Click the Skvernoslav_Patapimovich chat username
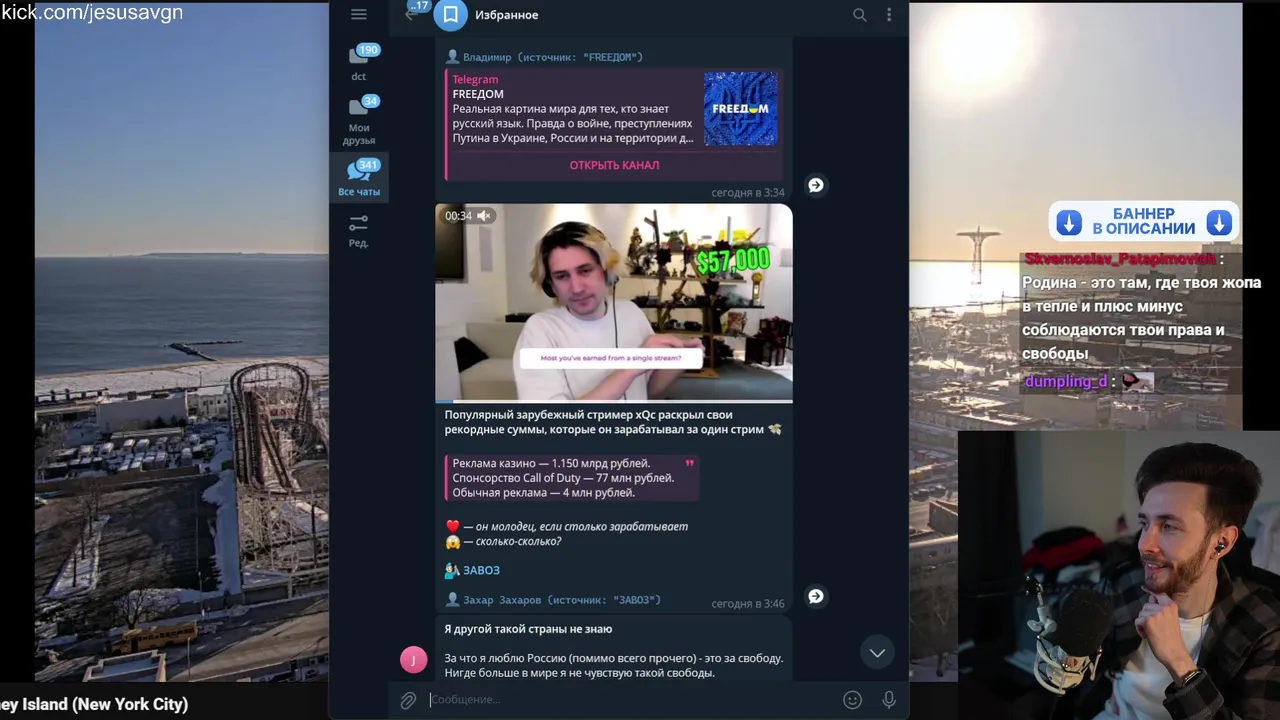1280x720 pixels. (x=1119, y=259)
